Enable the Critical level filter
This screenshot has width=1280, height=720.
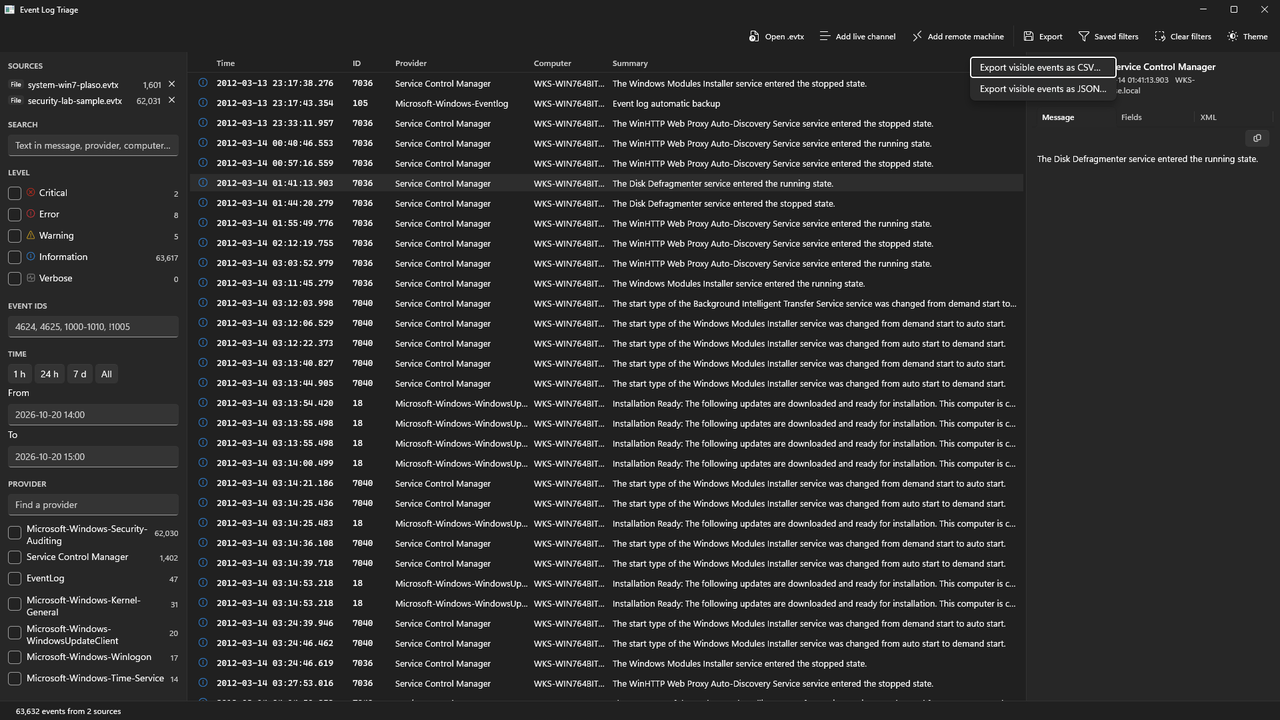[x=15, y=193]
